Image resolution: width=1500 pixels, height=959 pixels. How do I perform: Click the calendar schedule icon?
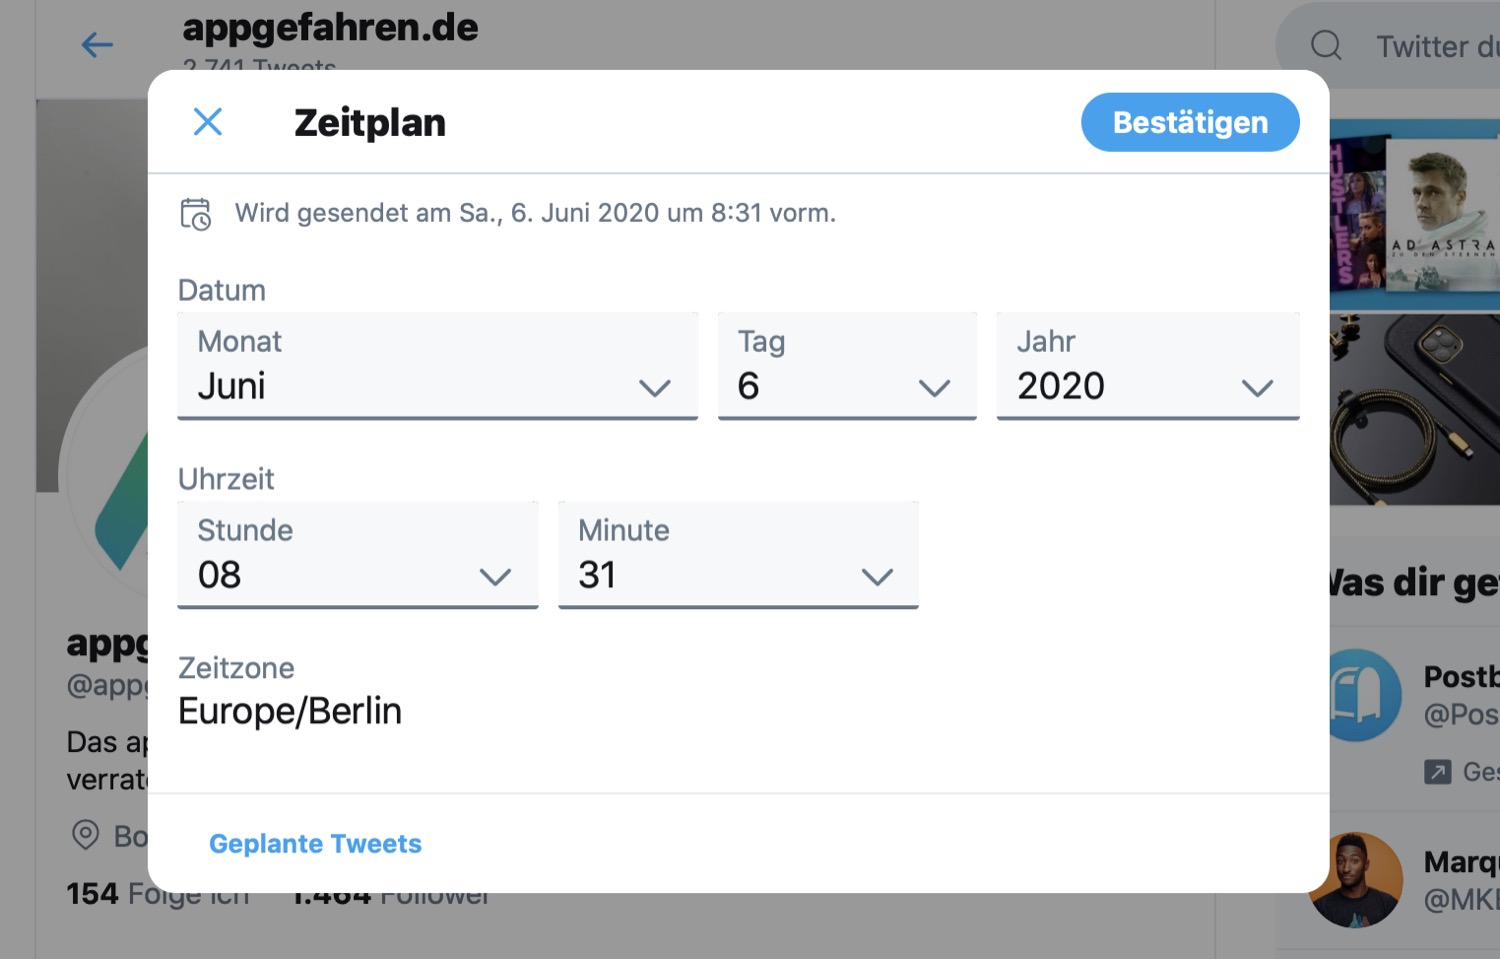(197, 213)
